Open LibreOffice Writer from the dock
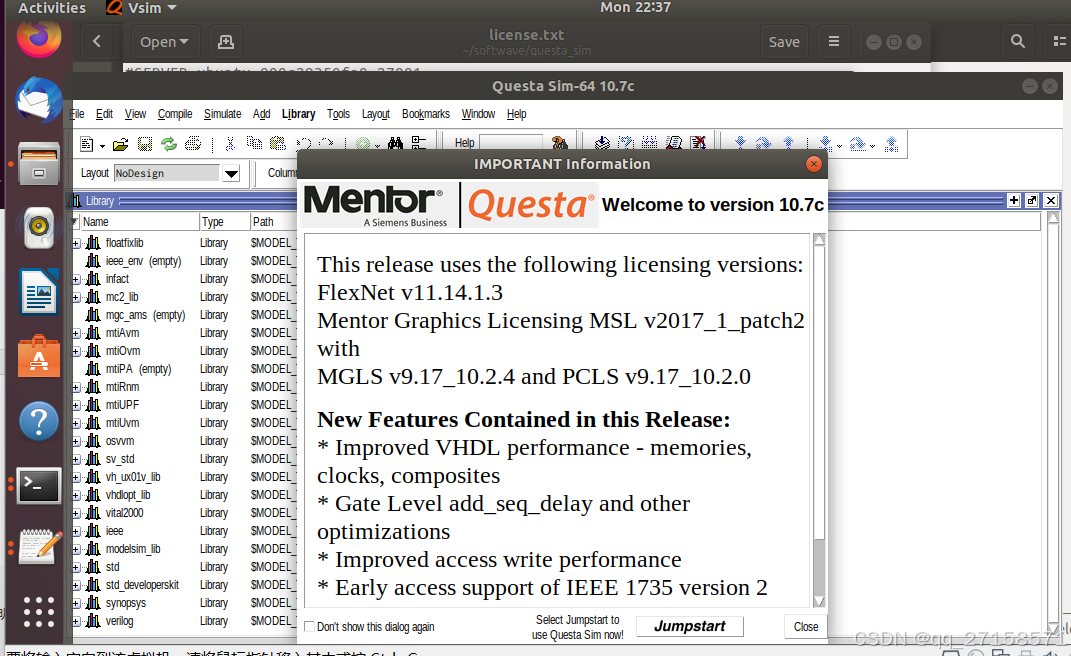The width and height of the screenshot is (1071, 656). coord(38,292)
